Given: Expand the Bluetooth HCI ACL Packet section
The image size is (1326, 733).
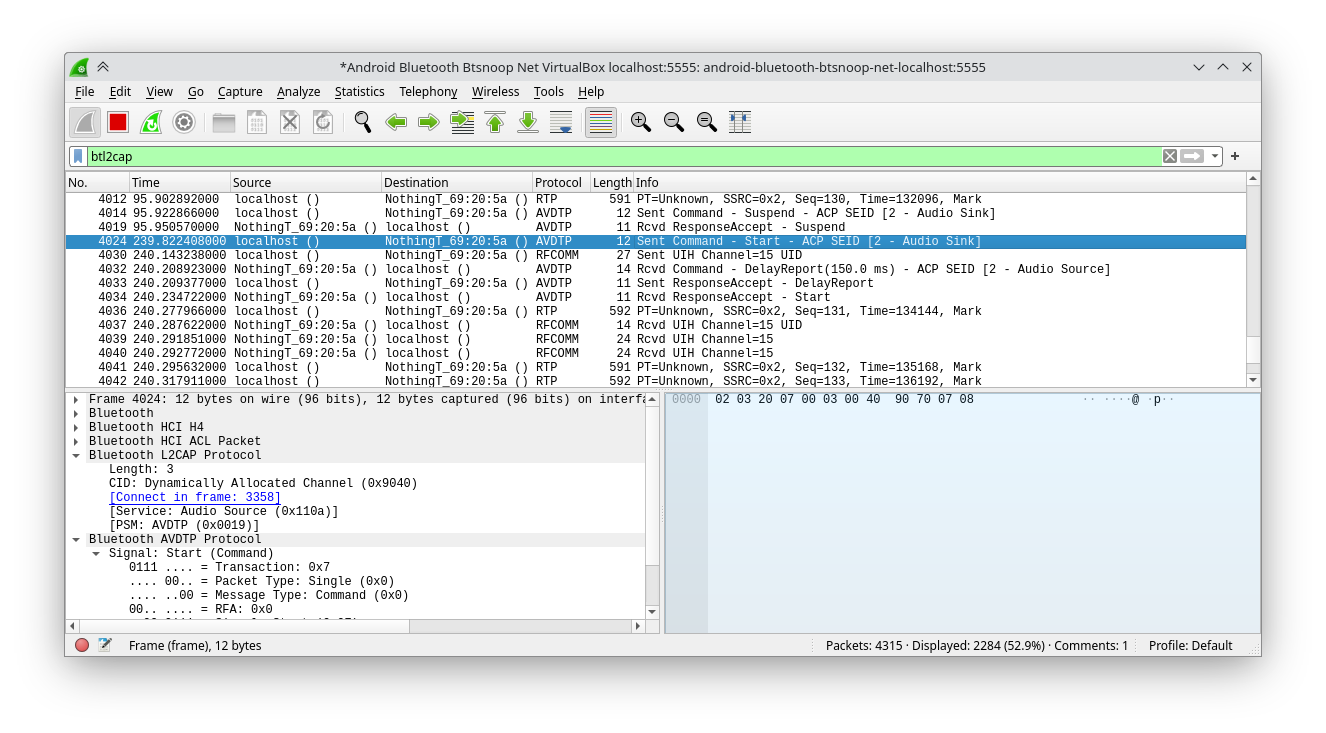Looking at the screenshot, I should pyautogui.click(x=77, y=441).
